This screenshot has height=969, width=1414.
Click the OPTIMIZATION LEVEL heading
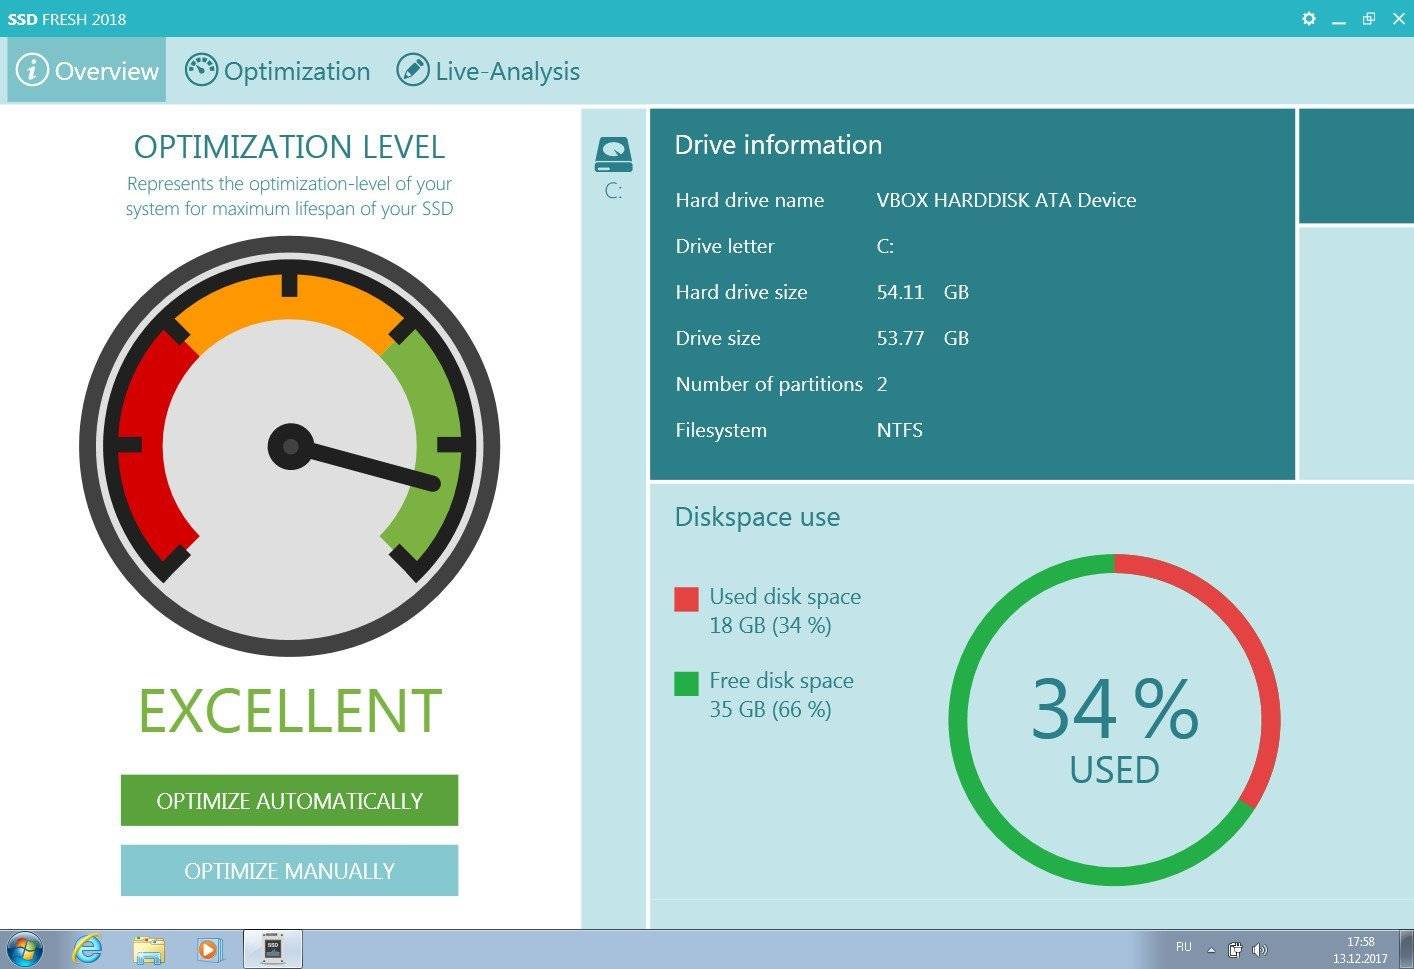click(289, 147)
